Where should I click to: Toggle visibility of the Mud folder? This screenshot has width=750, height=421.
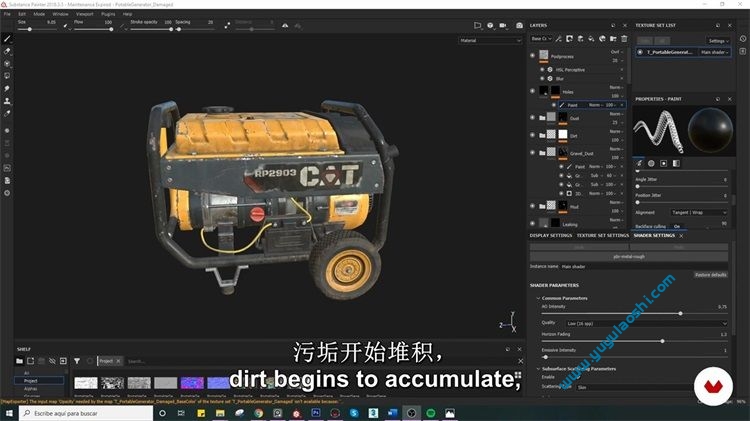(x=532, y=206)
